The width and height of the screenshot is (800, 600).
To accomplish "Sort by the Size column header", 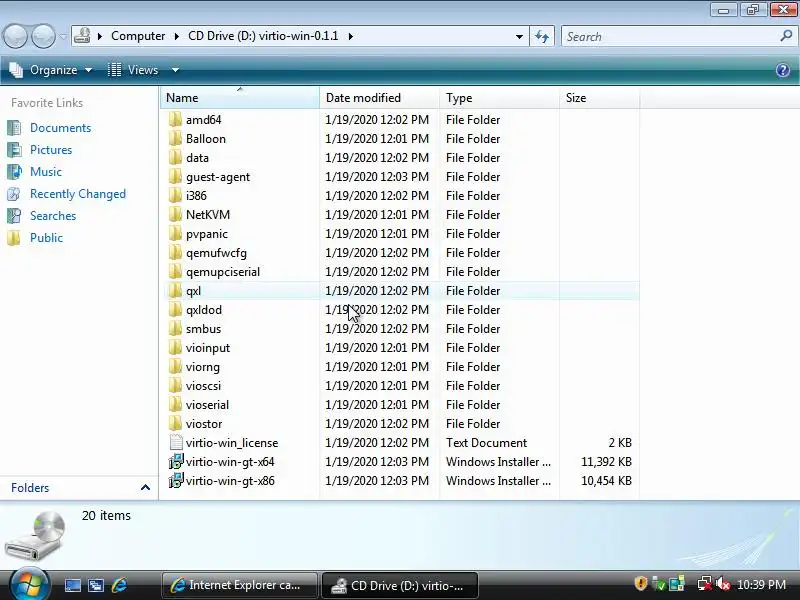I will (x=599, y=97).
